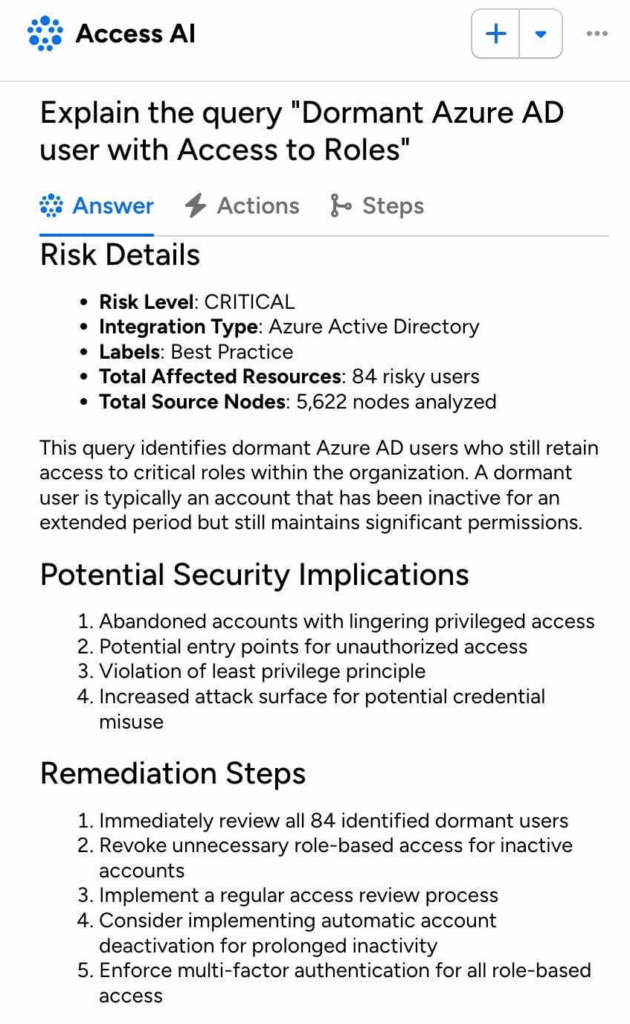Click the Potential Security Implications heading

pos(254,575)
